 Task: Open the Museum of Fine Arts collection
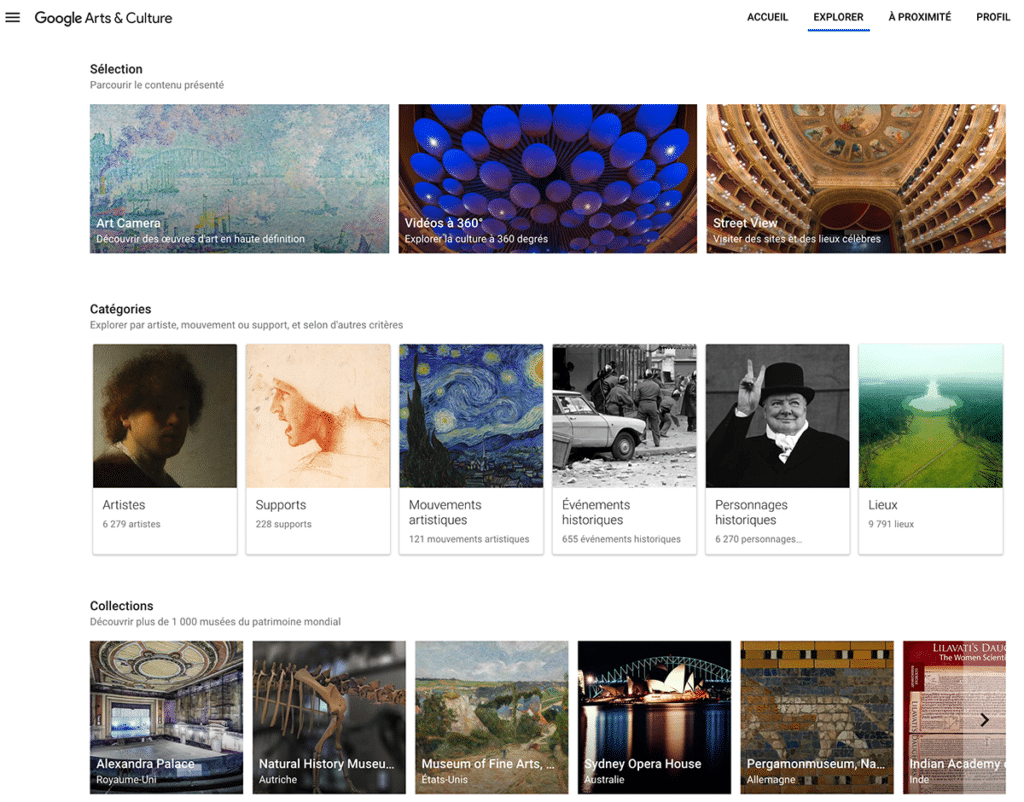(492, 717)
